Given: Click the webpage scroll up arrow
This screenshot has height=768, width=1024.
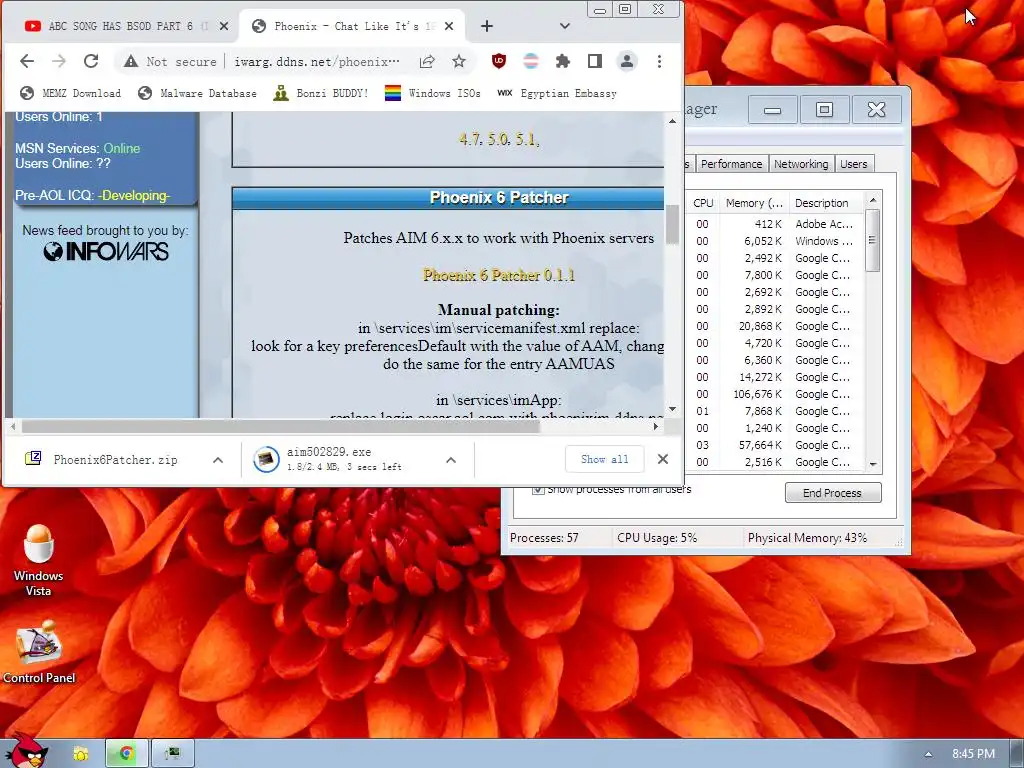Looking at the screenshot, I should (x=672, y=121).
